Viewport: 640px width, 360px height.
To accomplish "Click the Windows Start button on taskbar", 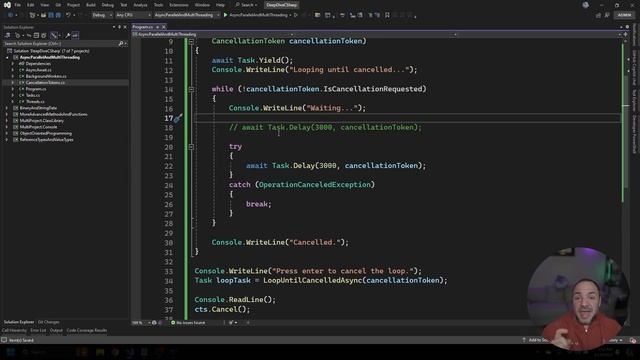I will point(11,352).
